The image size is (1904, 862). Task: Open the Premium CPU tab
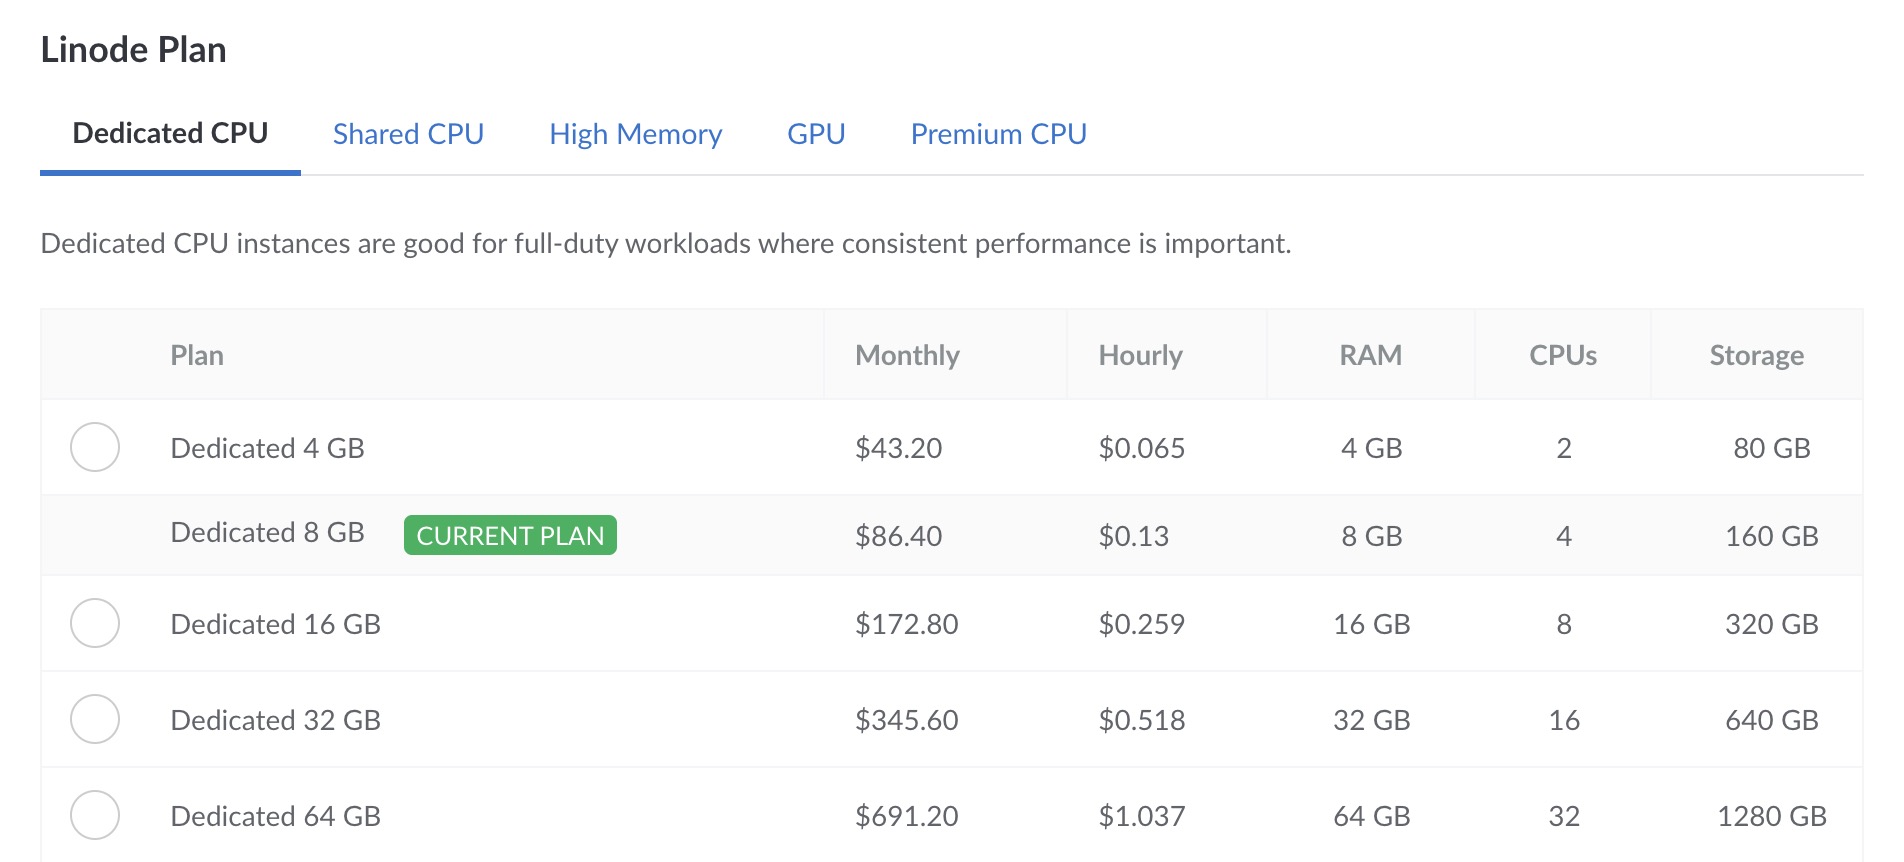click(998, 134)
